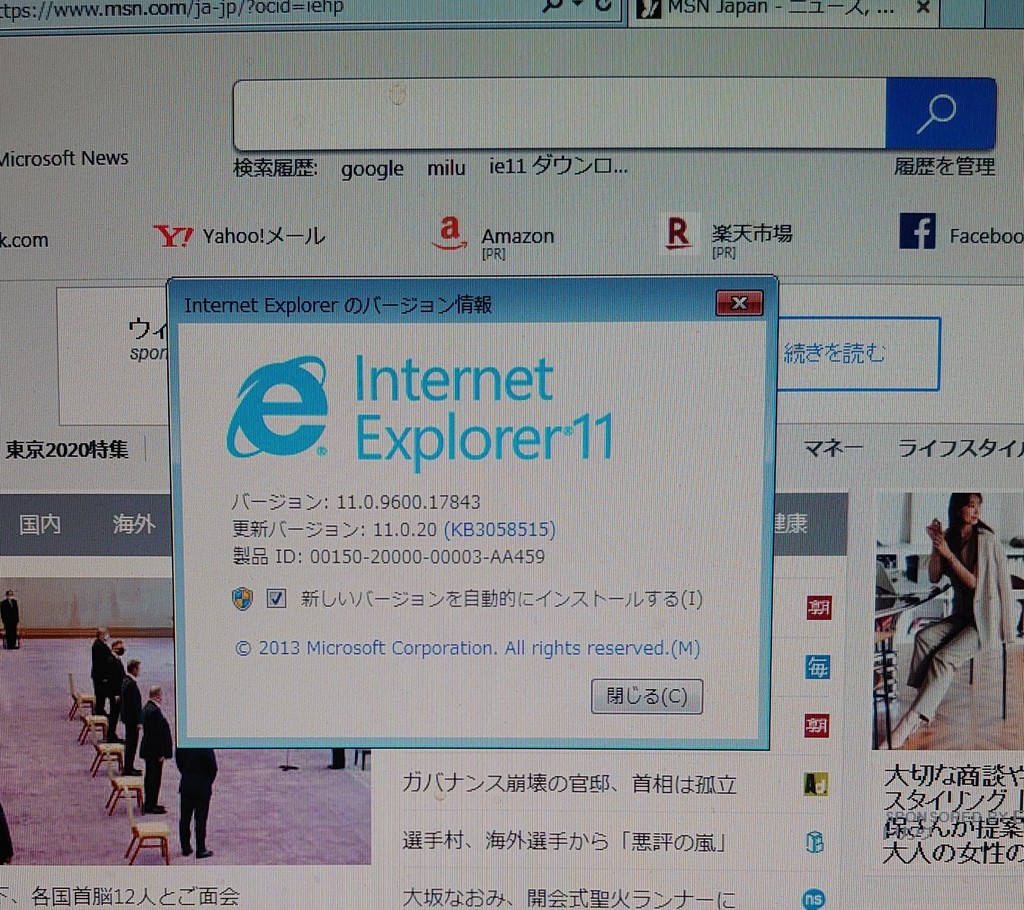Click the 毎 Mainichi source icon
Screen dimensions: 1024x910
pos(818,667)
